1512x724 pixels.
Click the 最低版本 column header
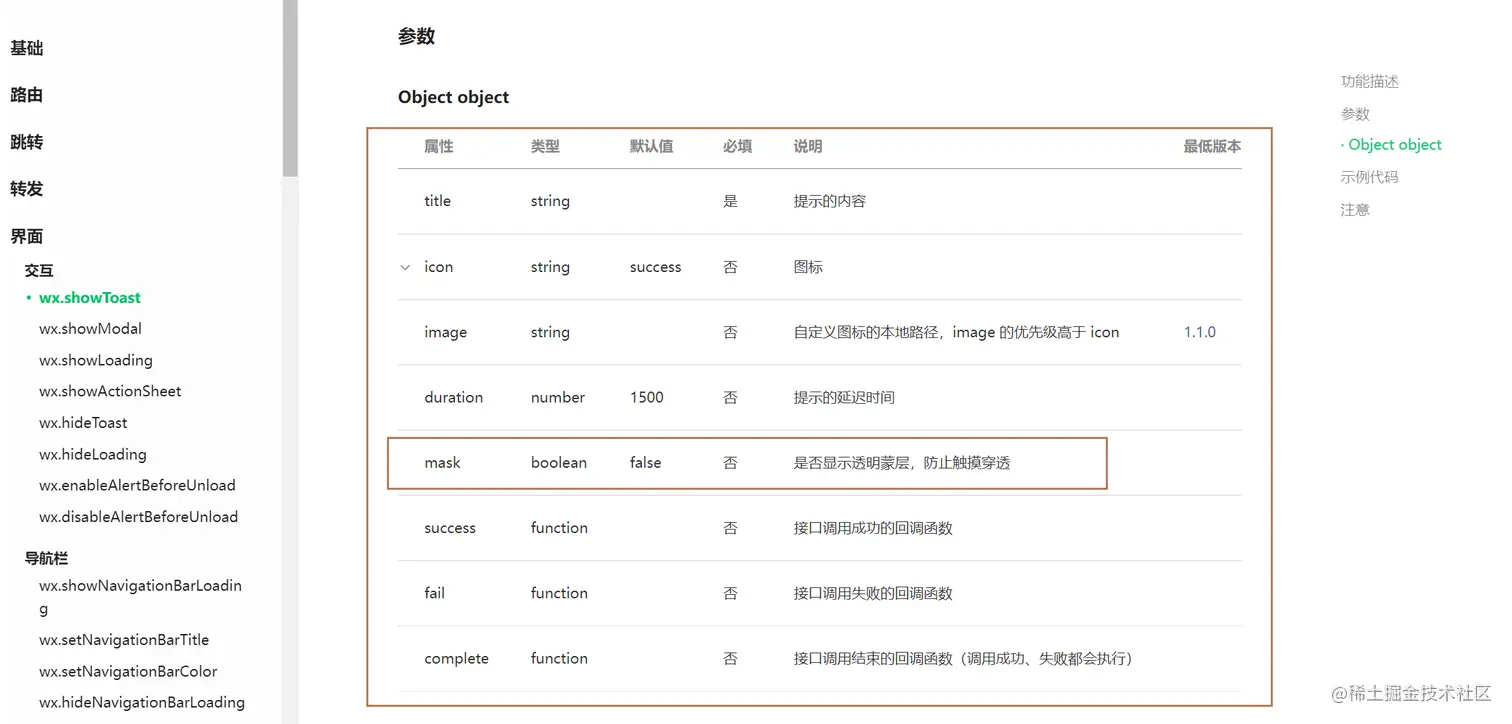click(x=1213, y=146)
